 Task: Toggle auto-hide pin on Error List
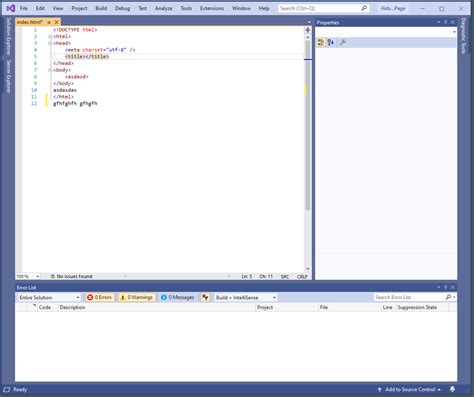pyautogui.click(x=446, y=287)
